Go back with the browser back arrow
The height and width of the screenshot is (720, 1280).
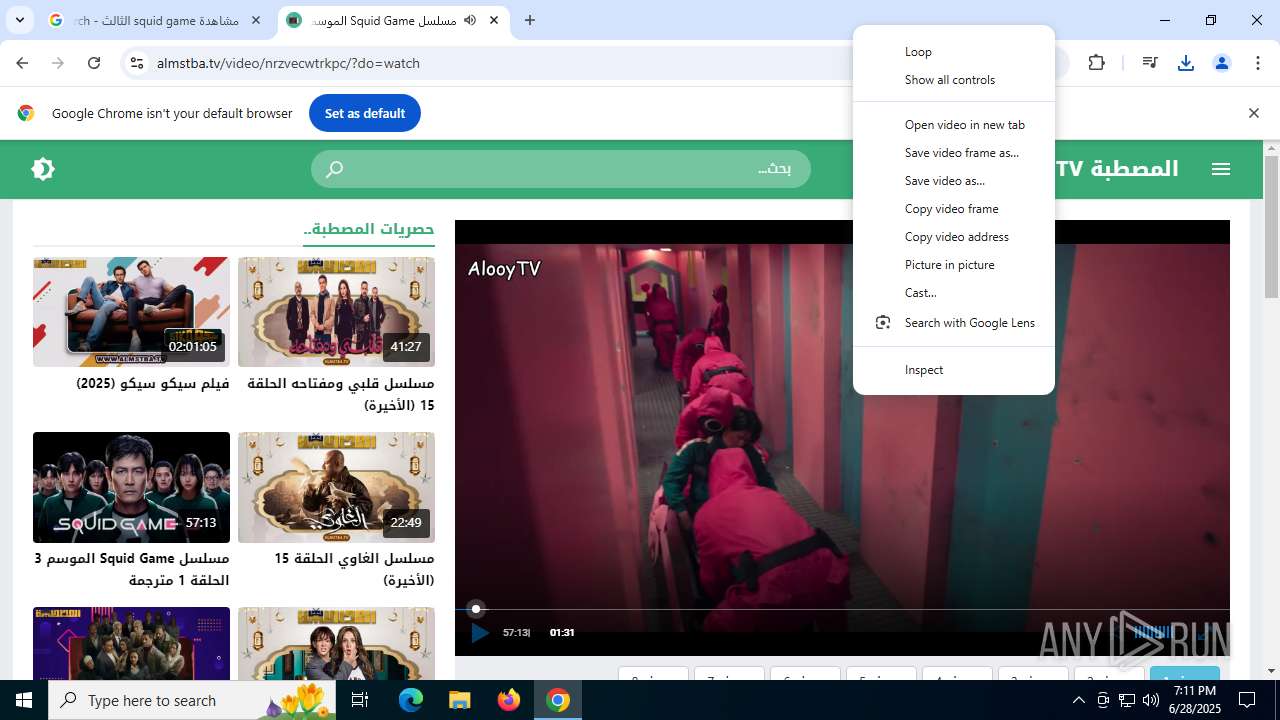click(x=22, y=63)
